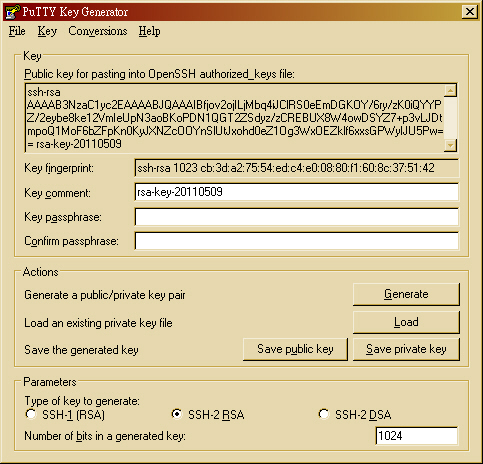483x464 pixels.
Task: Click the Save public key button
Action: 295,349
